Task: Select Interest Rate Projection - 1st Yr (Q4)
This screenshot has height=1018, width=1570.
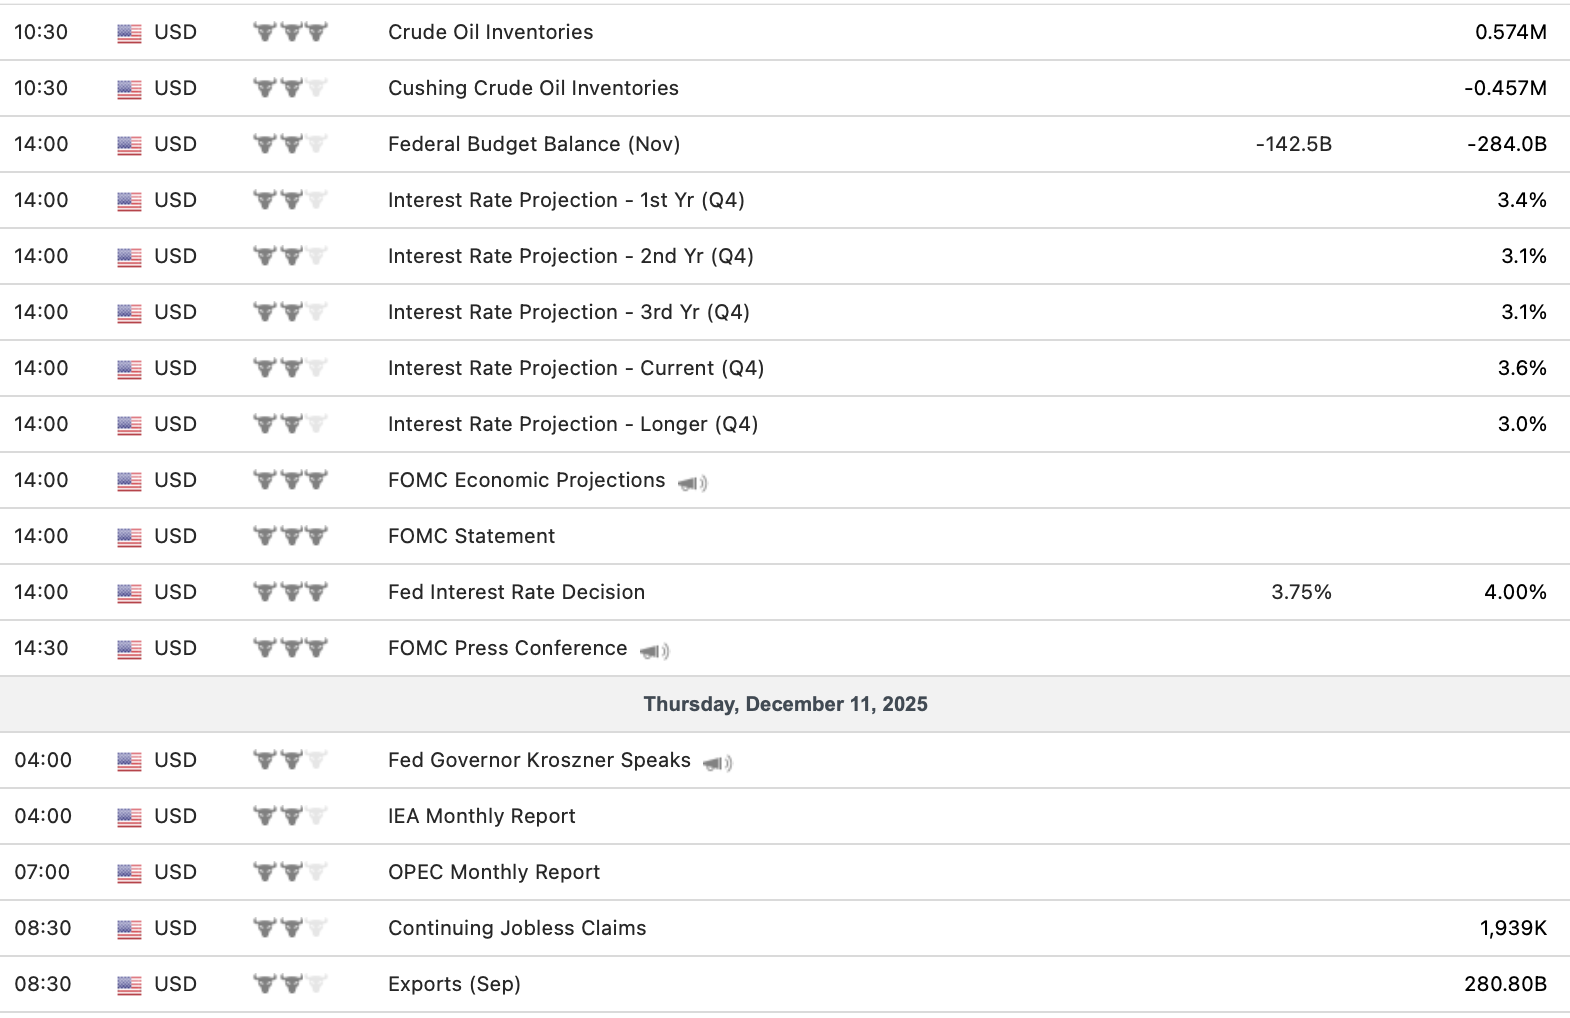Action: (x=566, y=200)
